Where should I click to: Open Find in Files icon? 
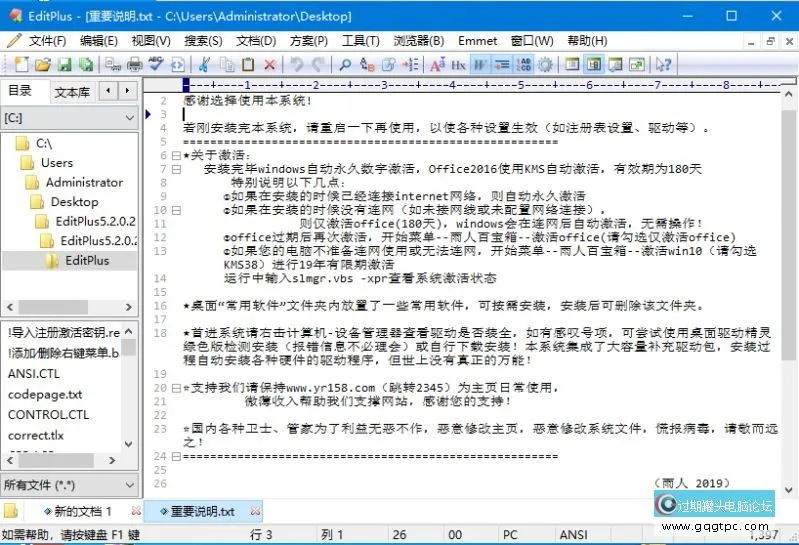point(388,65)
